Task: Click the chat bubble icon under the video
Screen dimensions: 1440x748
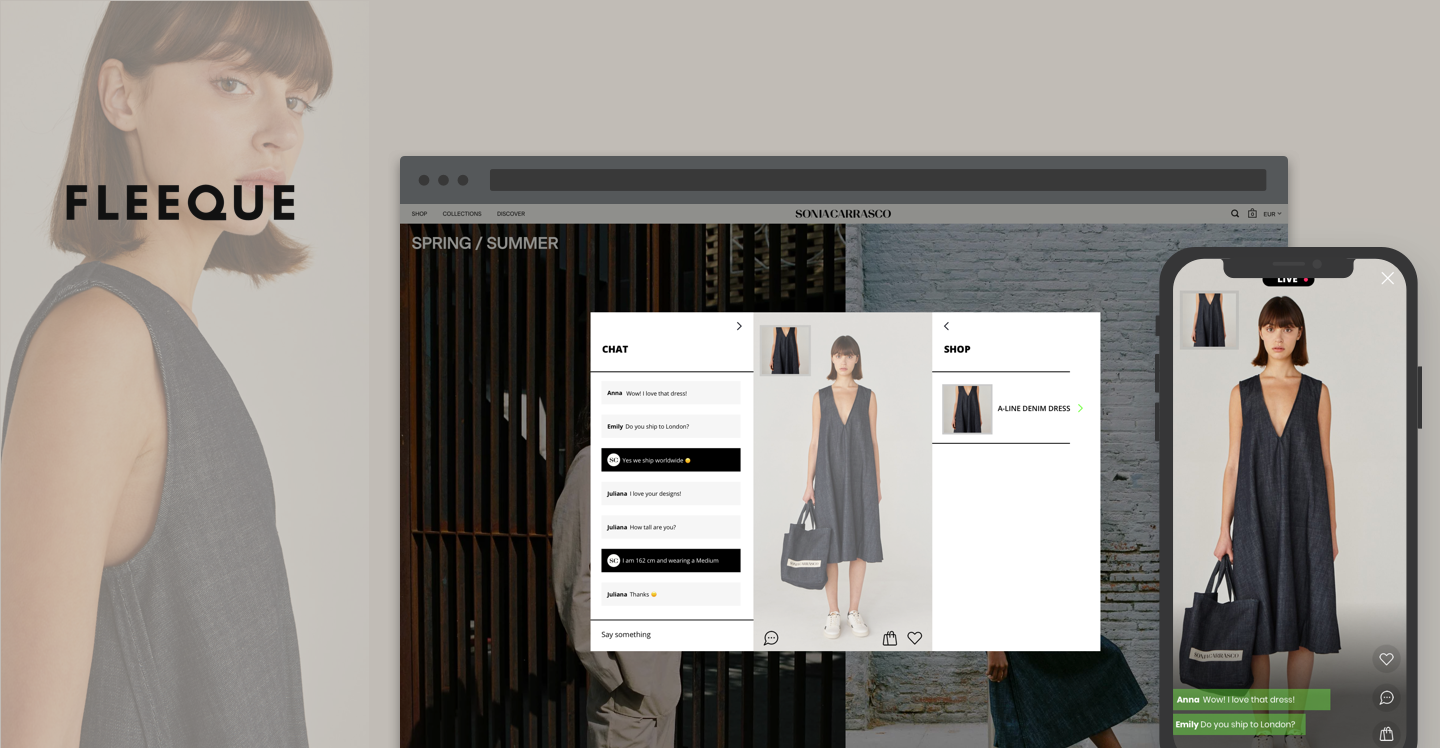Action: [771, 638]
